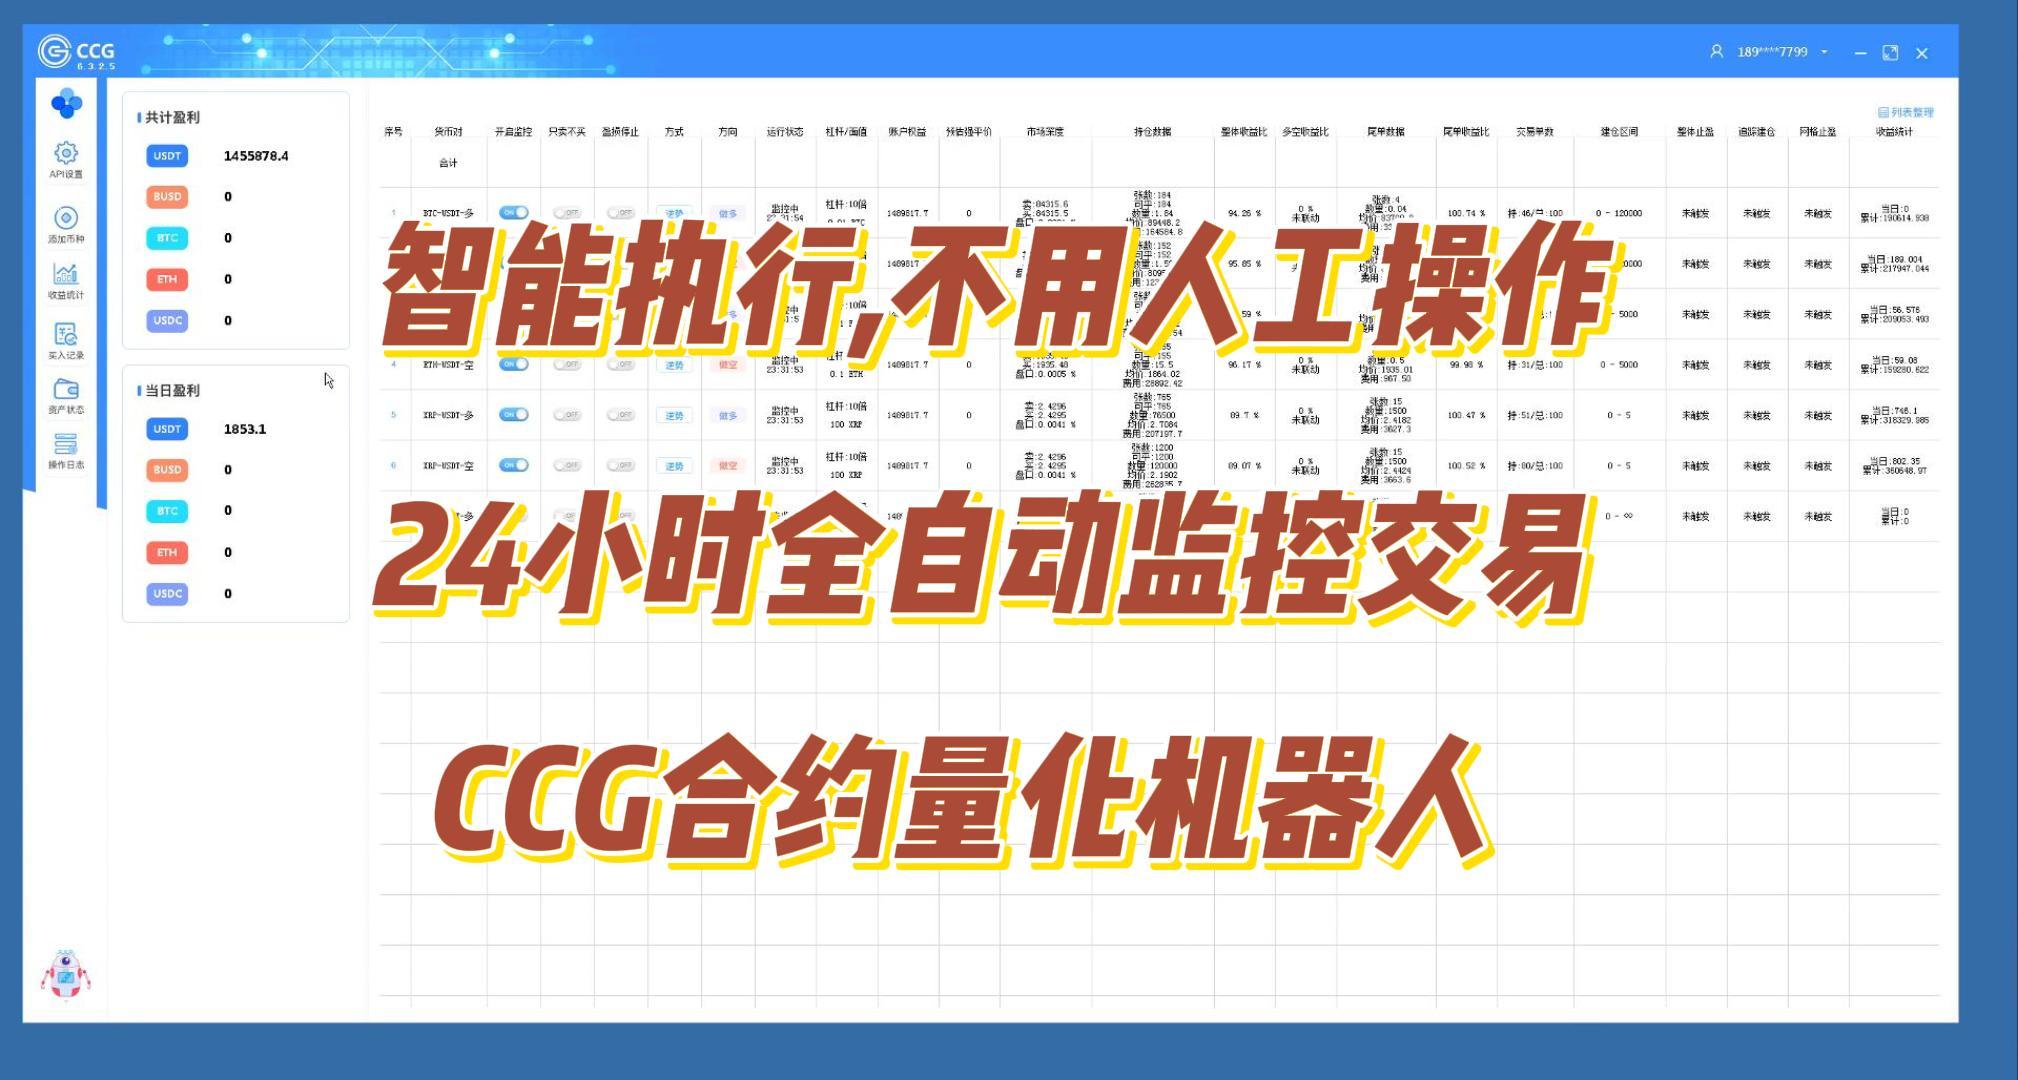Select the ETH-USDT-空 pair cell
Image resolution: width=2018 pixels, height=1080 pixels.
(448, 365)
